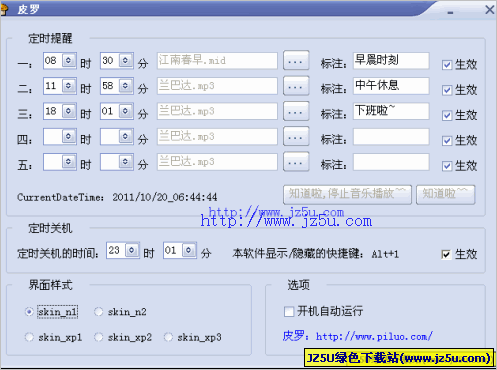Click the Alt+1 hotkey text

385,254
